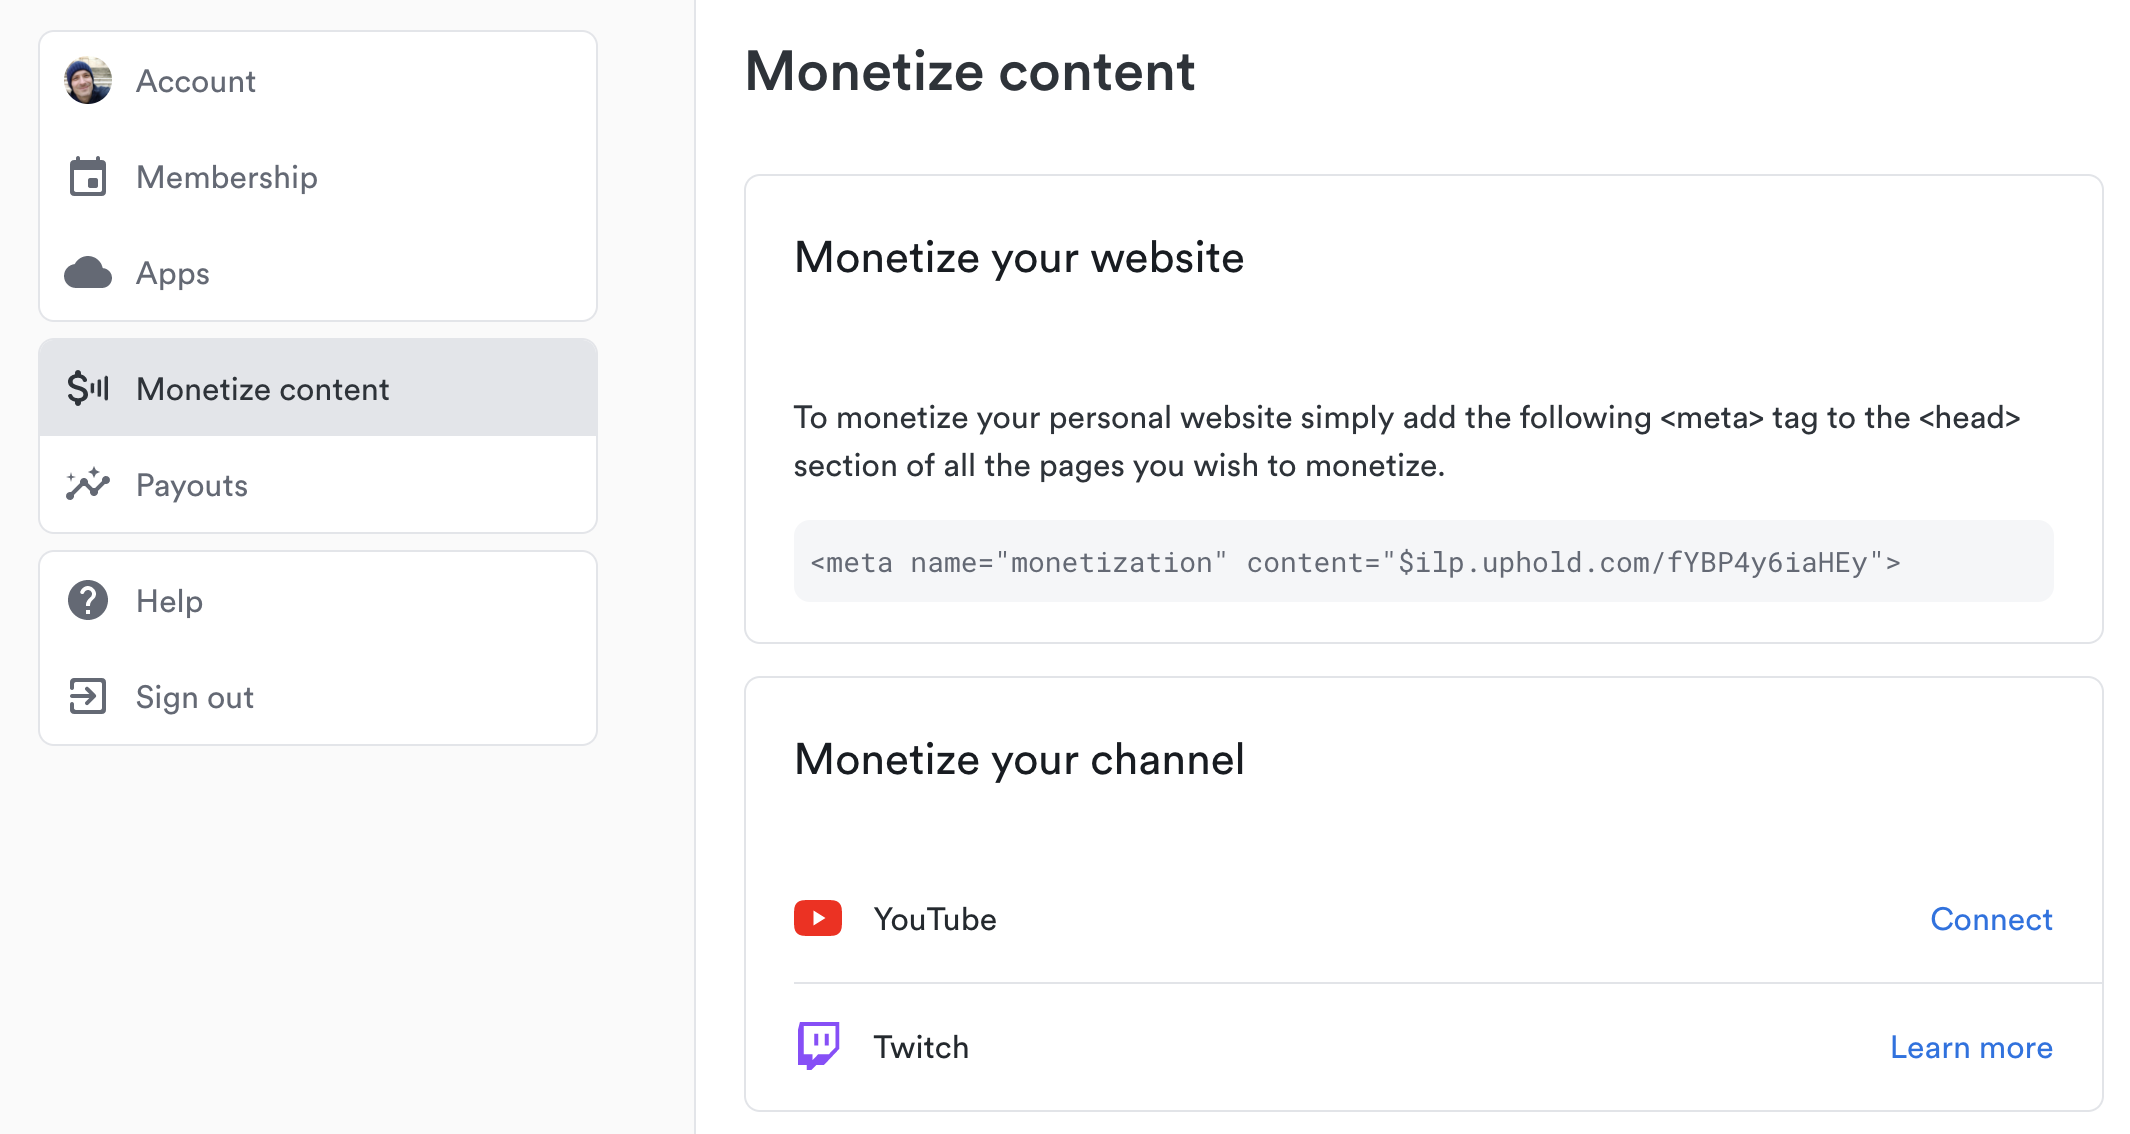
Task: Click the YouTube channel name label
Action: click(x=935, y=919)
